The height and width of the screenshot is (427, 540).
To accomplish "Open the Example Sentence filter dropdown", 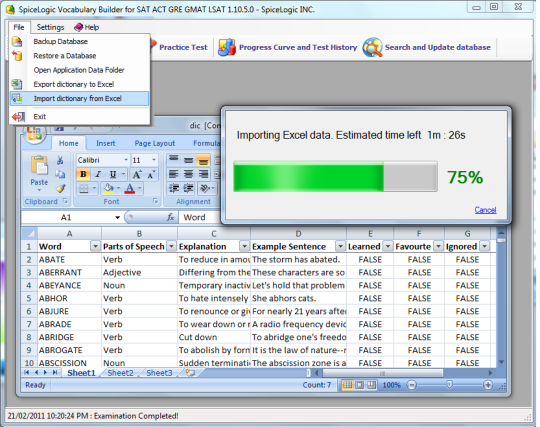I will coord(340,246).
